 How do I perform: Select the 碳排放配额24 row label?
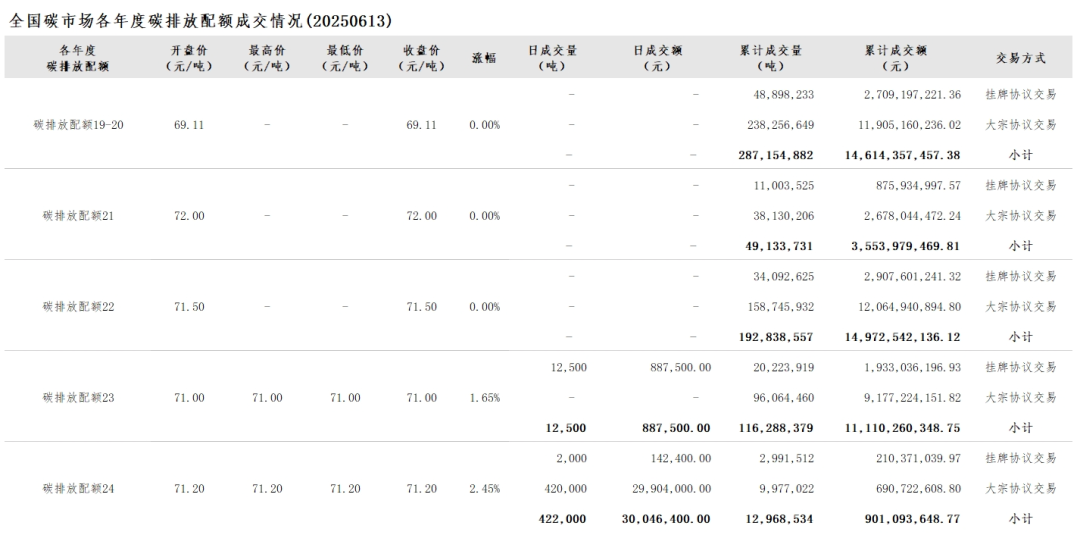click(x=79, y=489)
